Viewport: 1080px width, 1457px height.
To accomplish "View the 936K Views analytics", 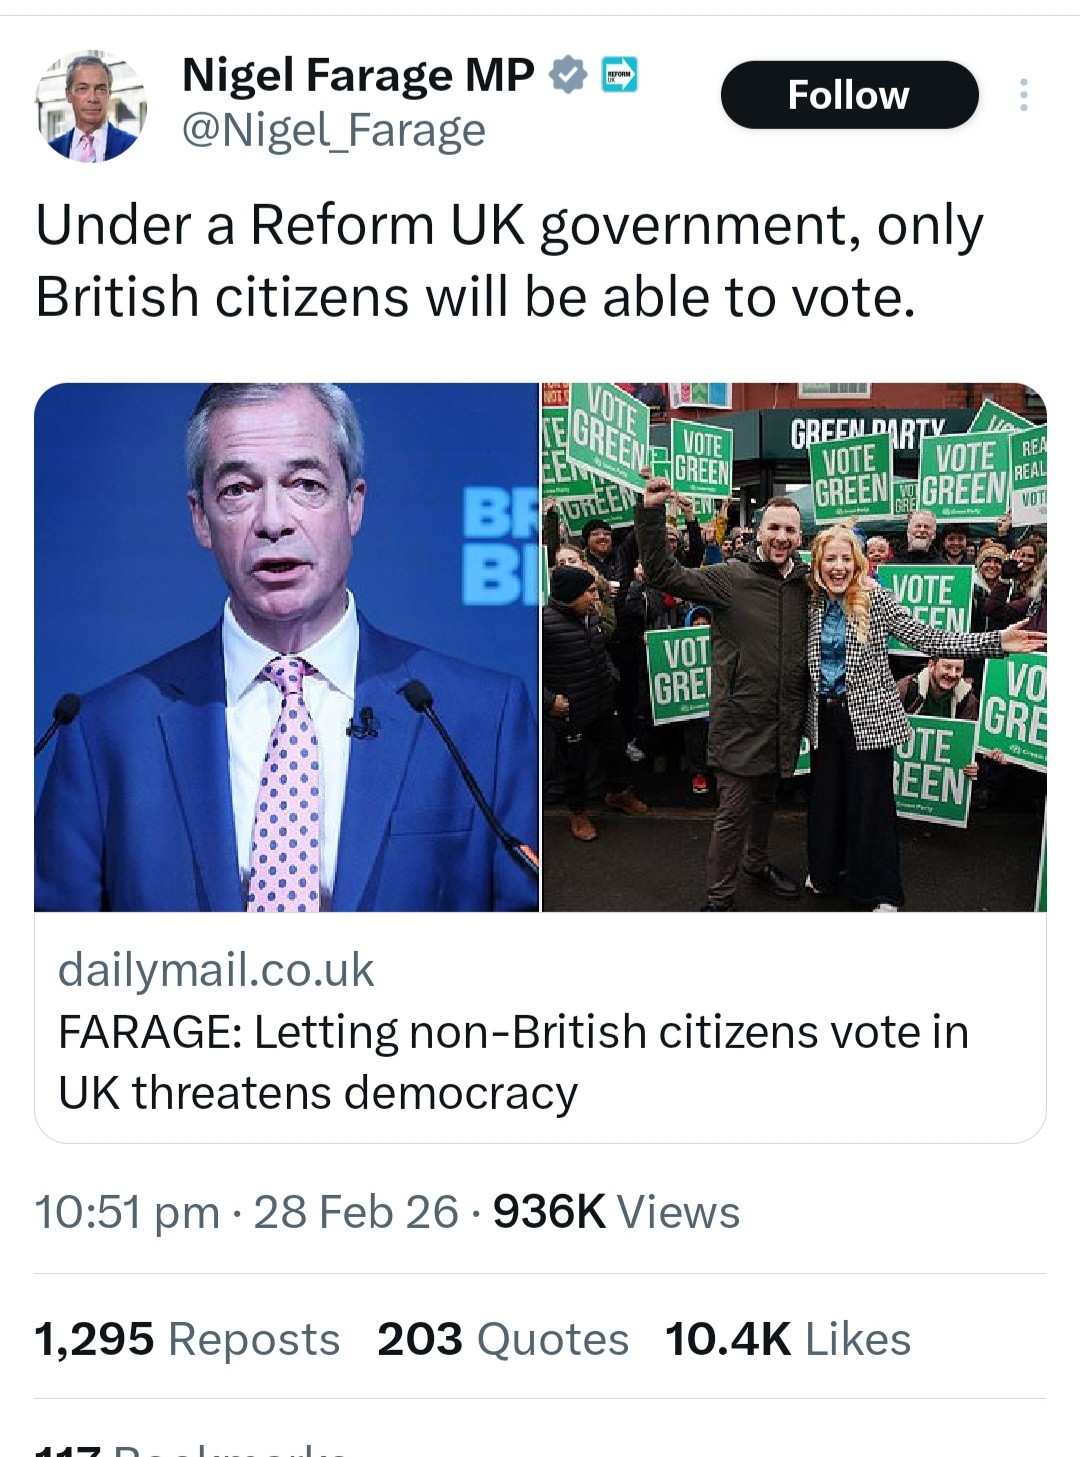I will click(x=616, y=1212).
